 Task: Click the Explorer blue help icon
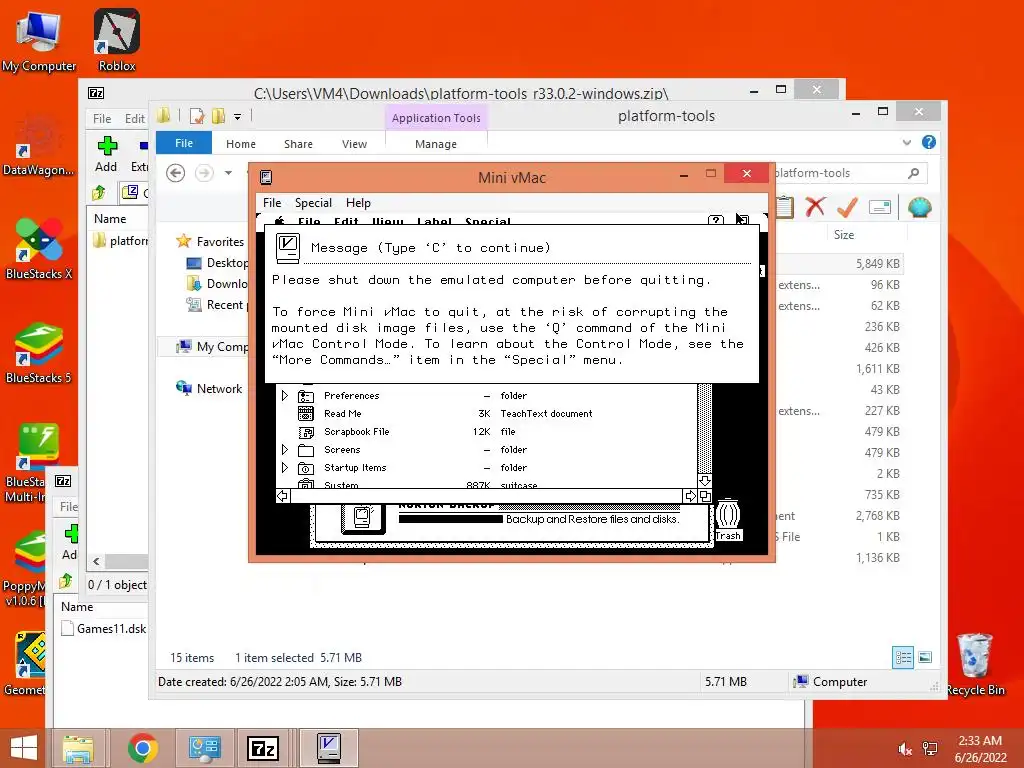[929, 142]
